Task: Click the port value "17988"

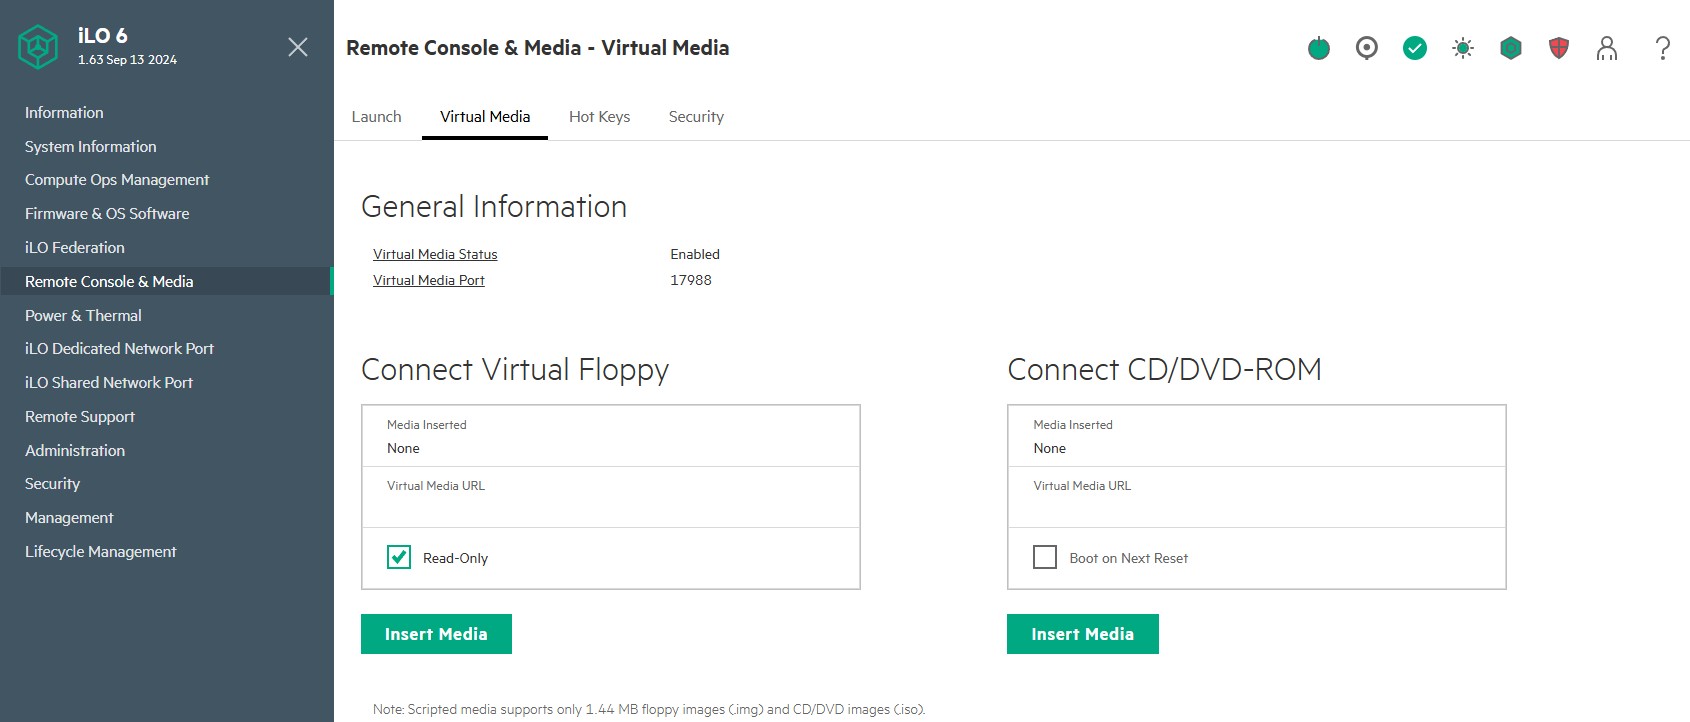Action: (691, 281)
